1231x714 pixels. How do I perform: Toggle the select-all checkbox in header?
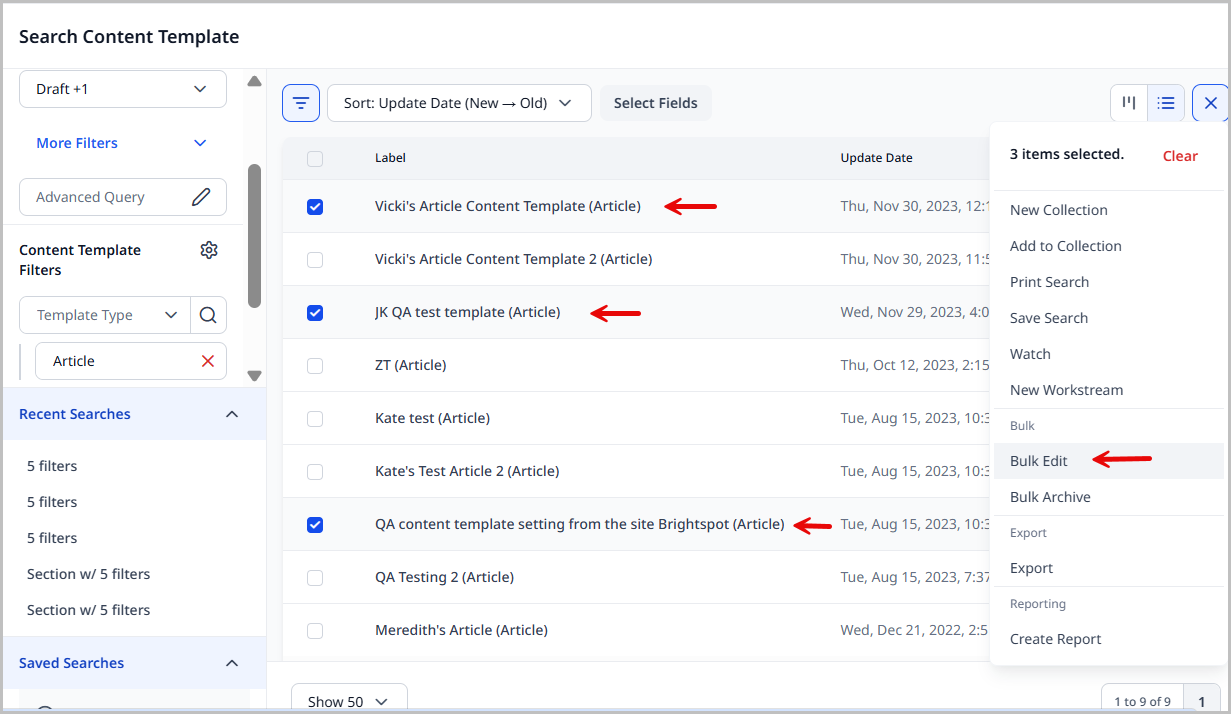(315, 158)
